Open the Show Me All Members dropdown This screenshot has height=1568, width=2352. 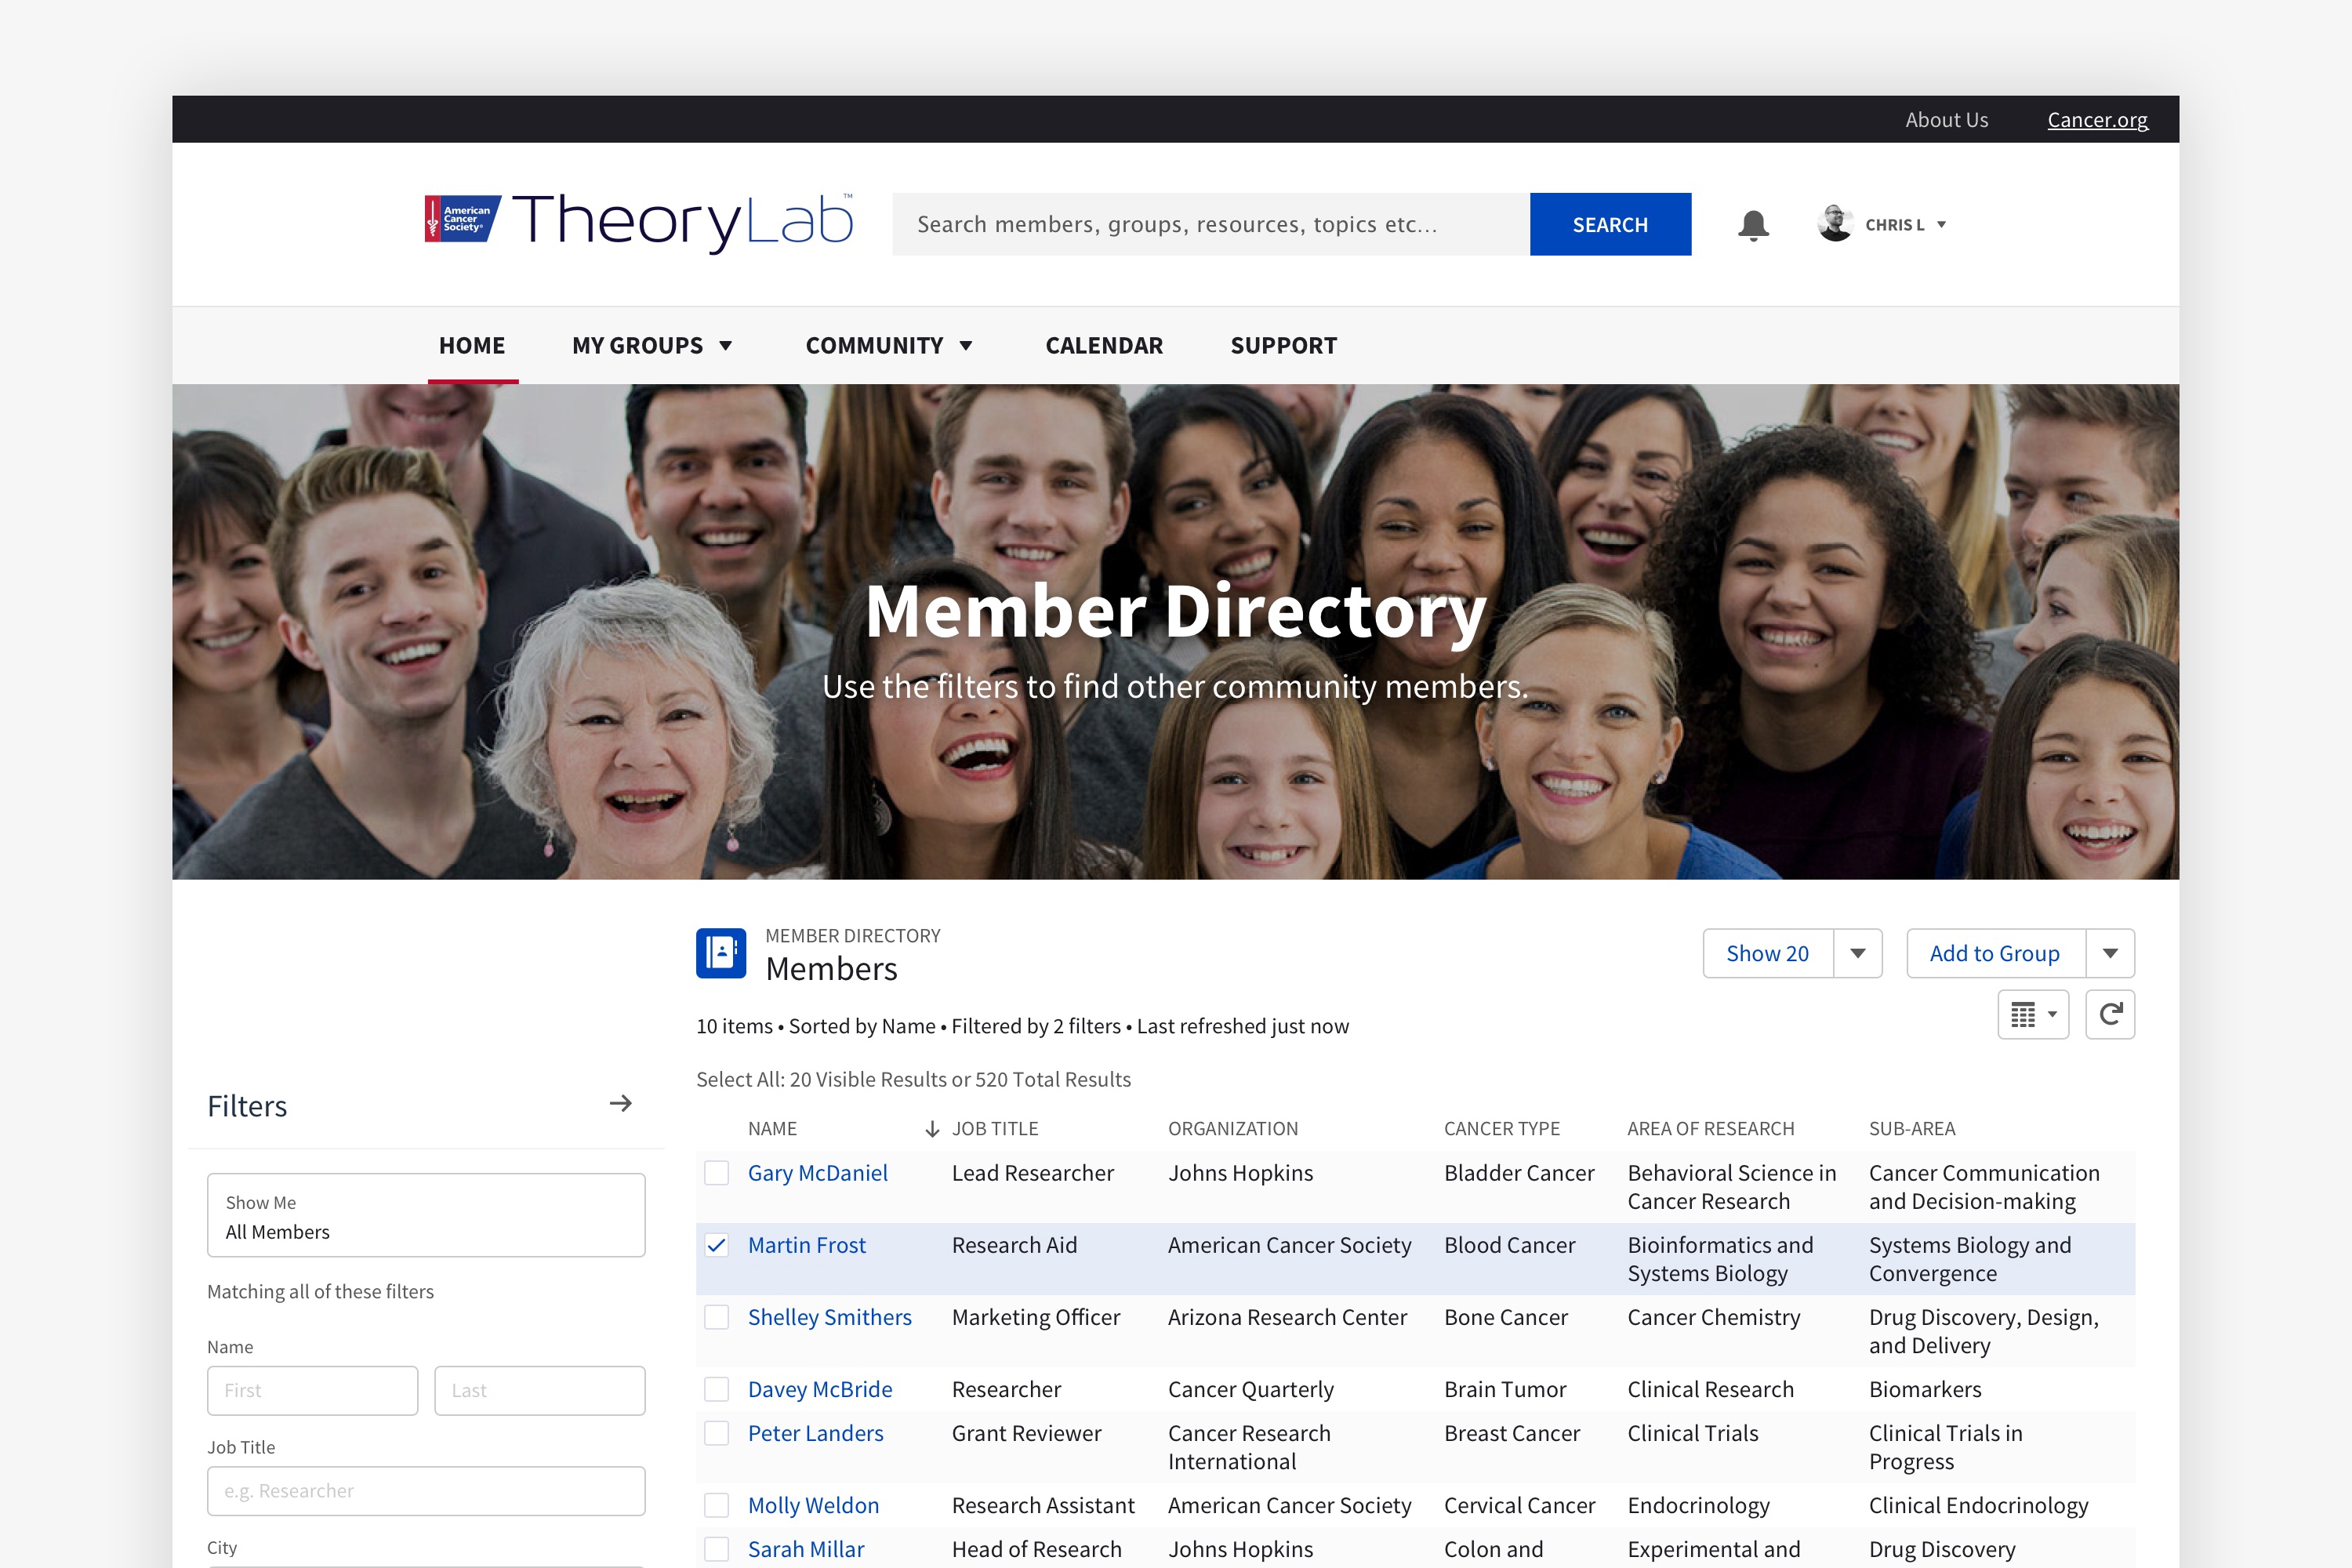(x=426, y=1215)
